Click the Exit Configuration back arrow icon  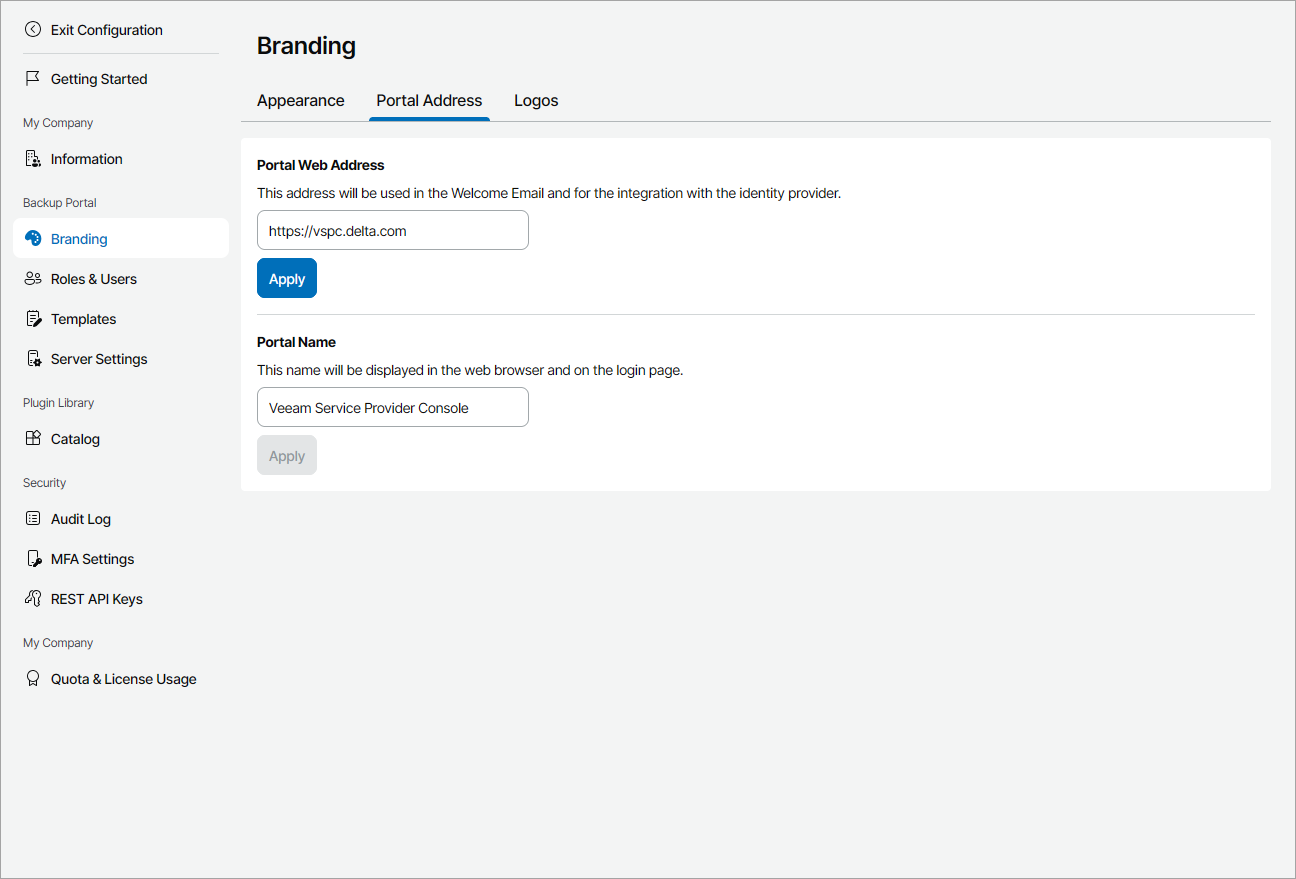tap(33, 30)
